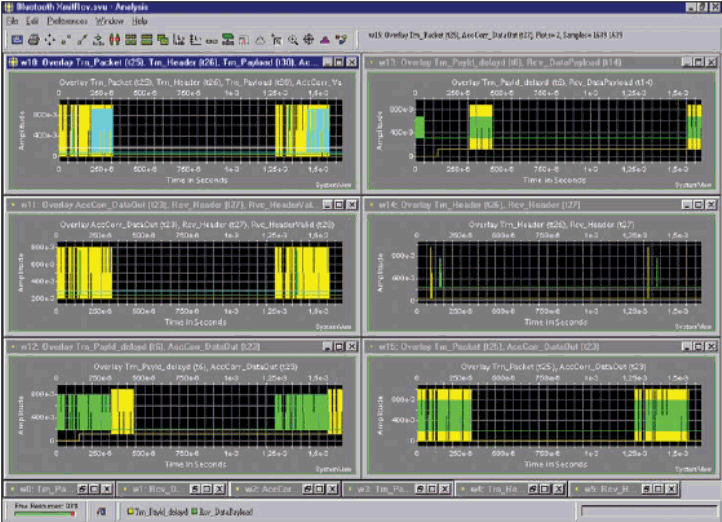This screenshot has width=722, height=522.
Task: Click the yellow Trm_Payld_delayd legend swatch
Action: (131, 511)
